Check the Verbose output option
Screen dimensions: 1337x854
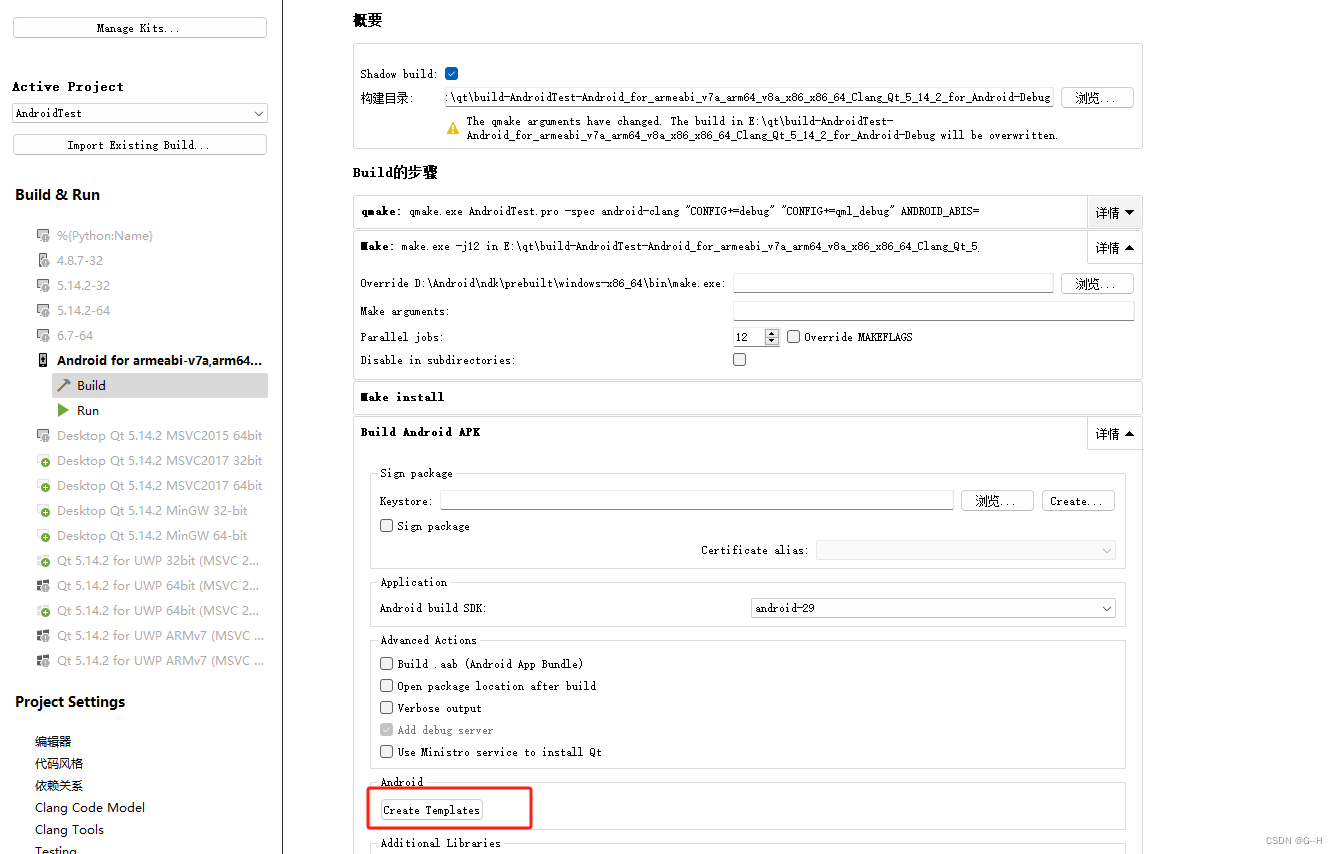pos(386,708)
